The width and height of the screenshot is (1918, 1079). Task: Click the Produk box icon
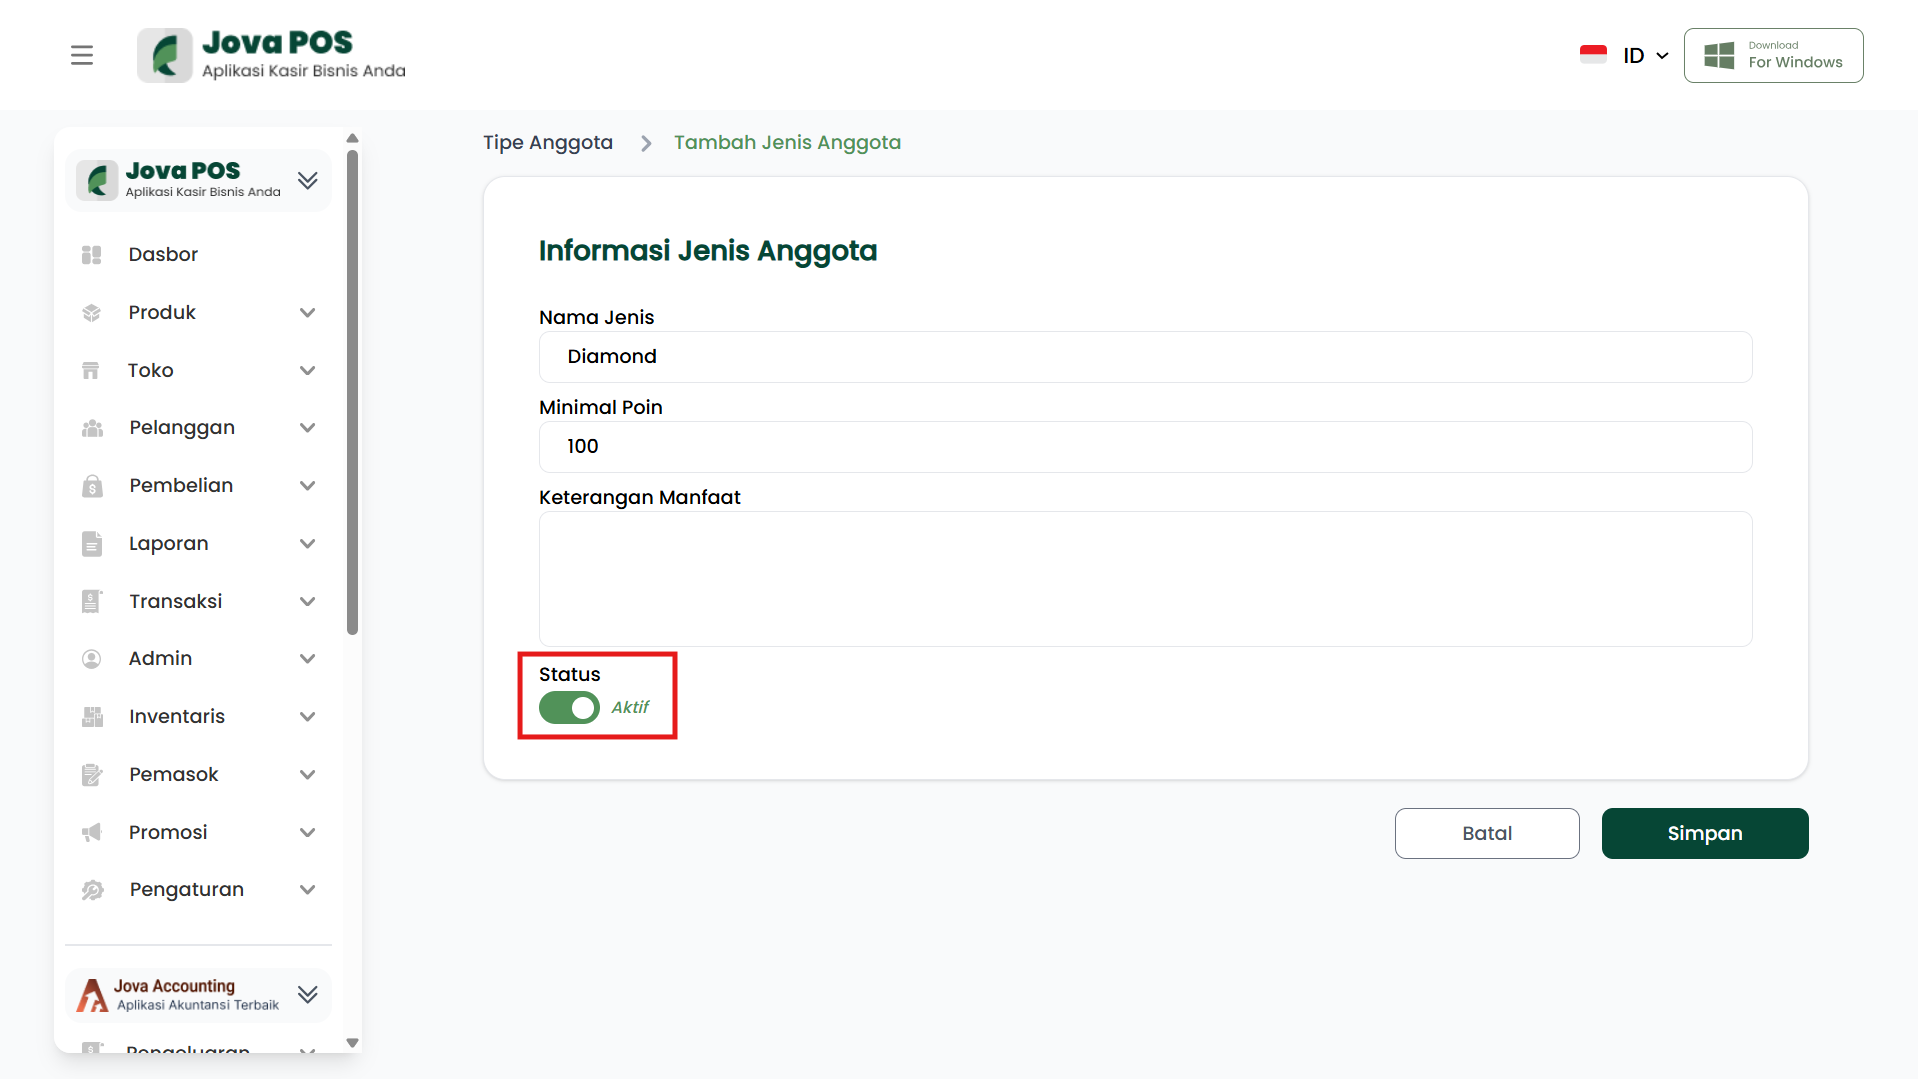click(92, 313)
